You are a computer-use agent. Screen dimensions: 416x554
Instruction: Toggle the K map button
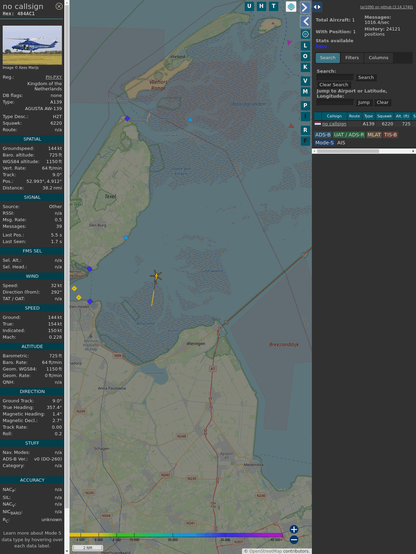[305, 67]
